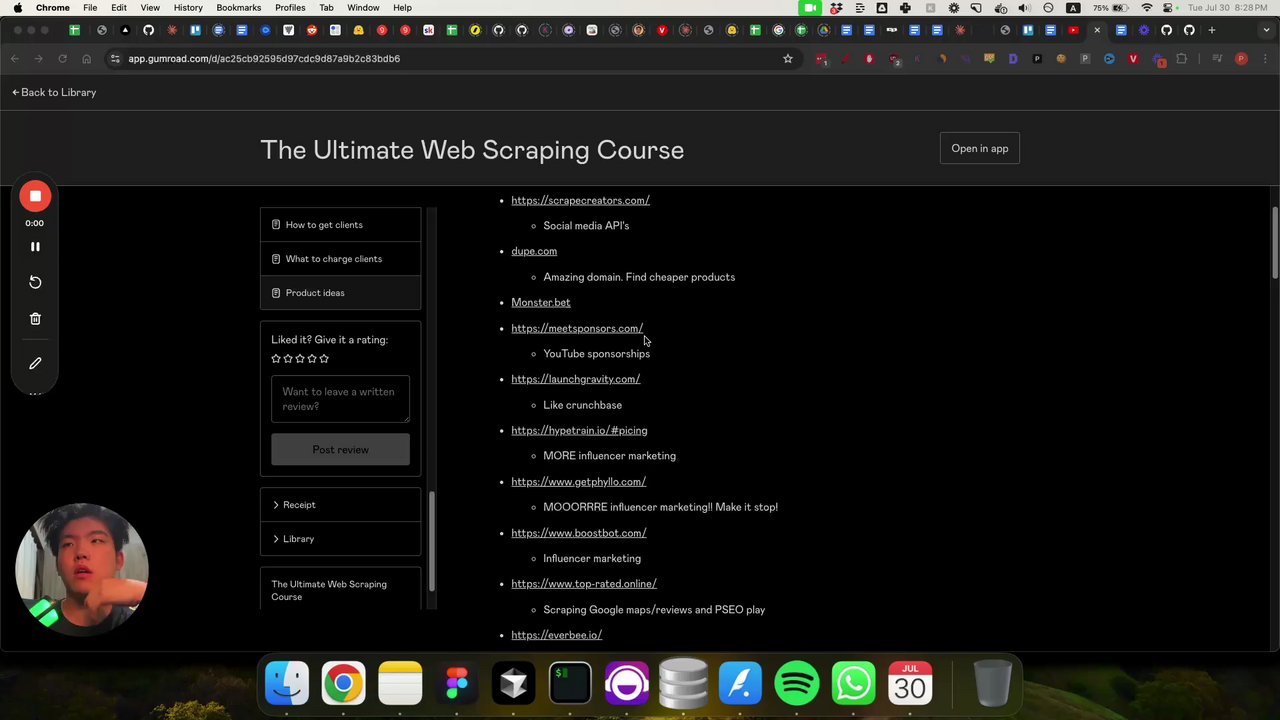
Task: Click the sidebar scrollbar thumb
Action: pyautogui.click(x=432, y=542)
